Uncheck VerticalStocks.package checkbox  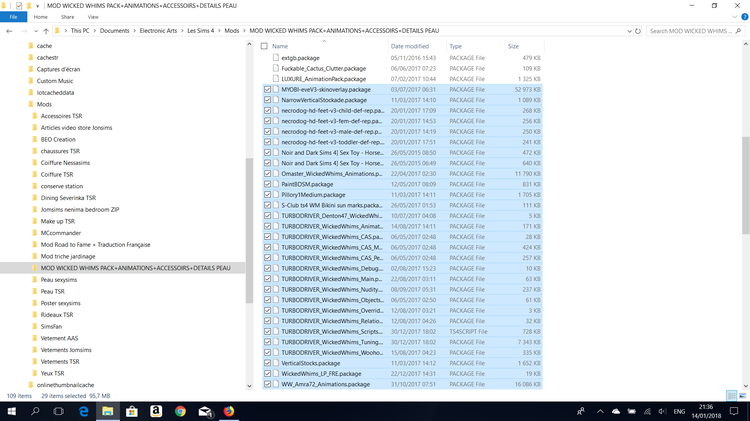[x=267, y=363]
